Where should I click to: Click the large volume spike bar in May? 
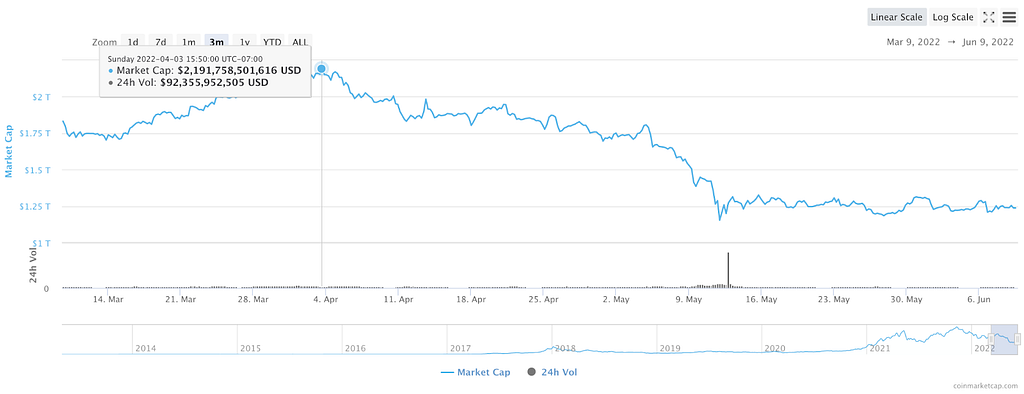[728, 270]
